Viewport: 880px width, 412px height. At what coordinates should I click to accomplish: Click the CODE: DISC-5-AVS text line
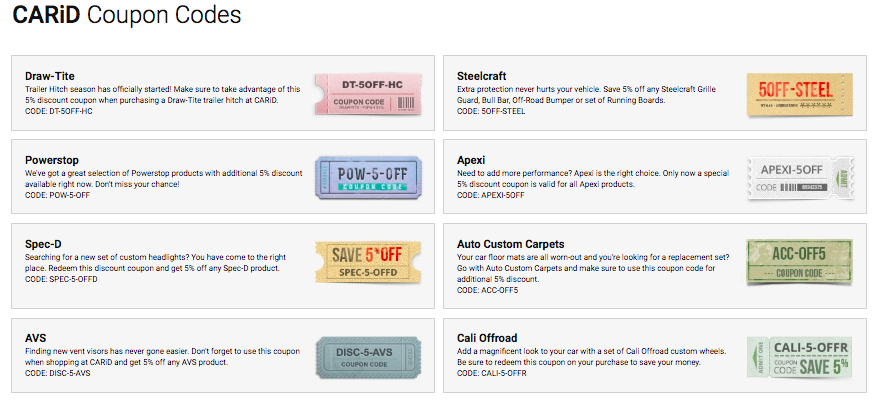click(58, 373)
